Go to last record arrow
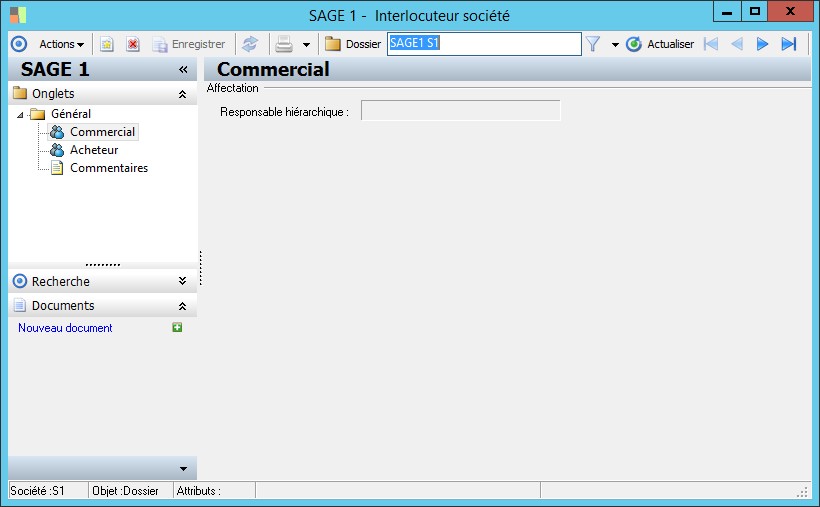 (x=789, y=44)
